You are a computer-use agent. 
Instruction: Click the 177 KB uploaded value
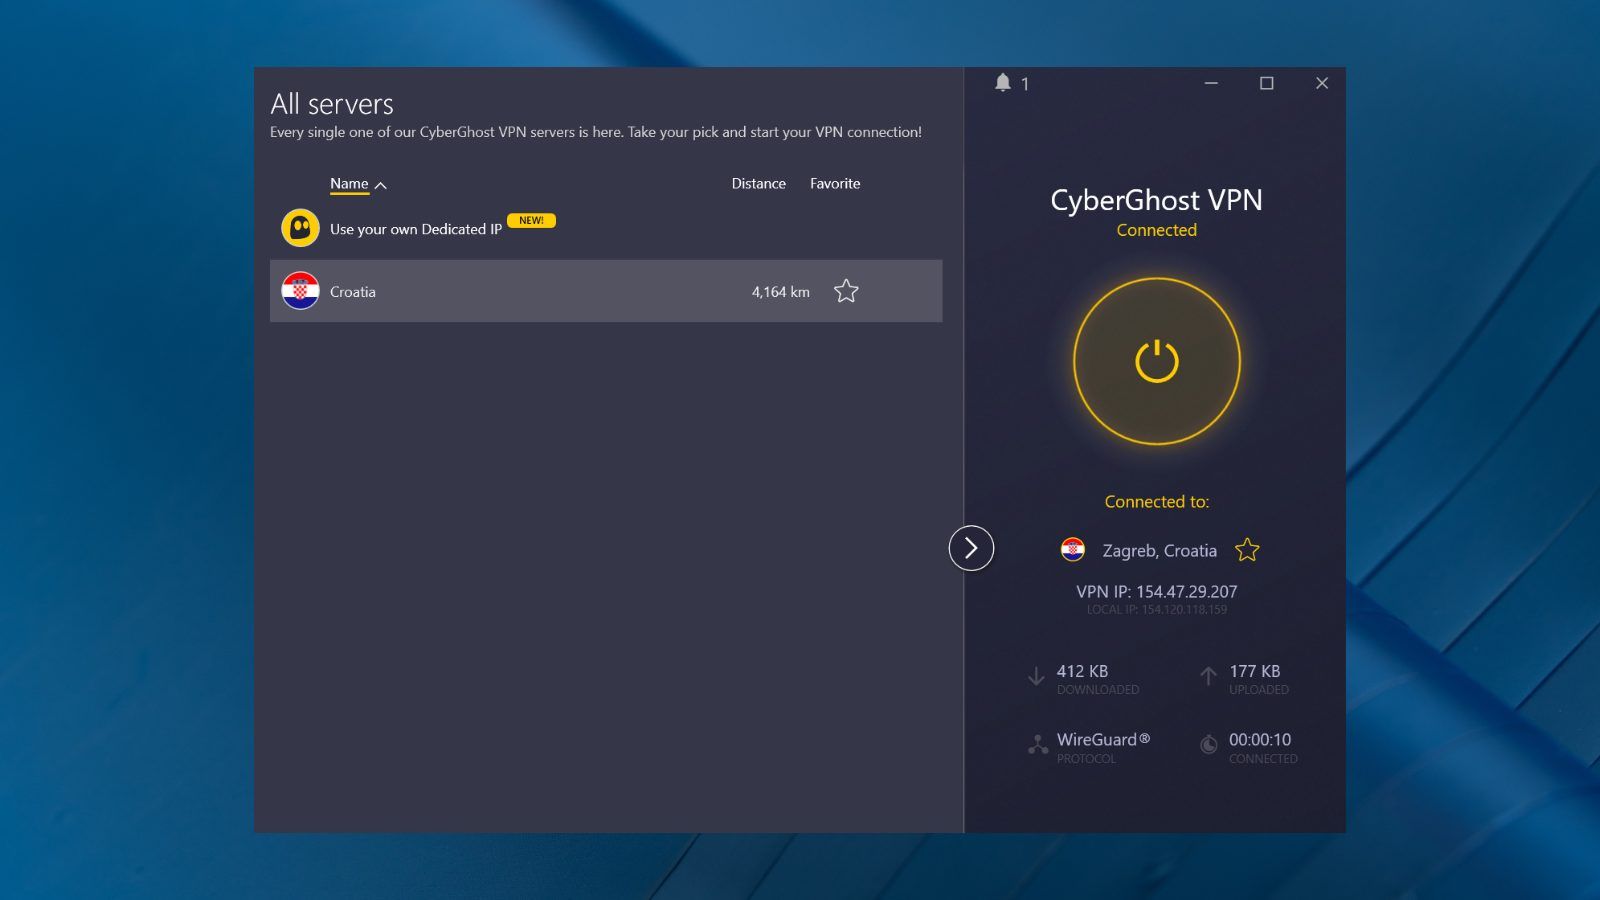coord(1255,671)
